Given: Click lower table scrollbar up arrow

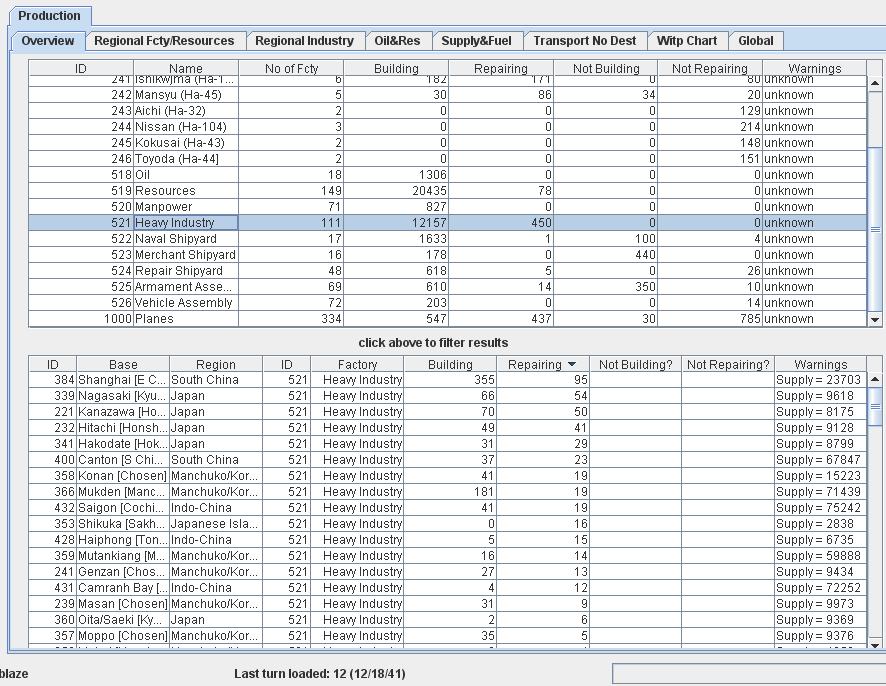Looking at the screenshot, I should click(875, 379).
